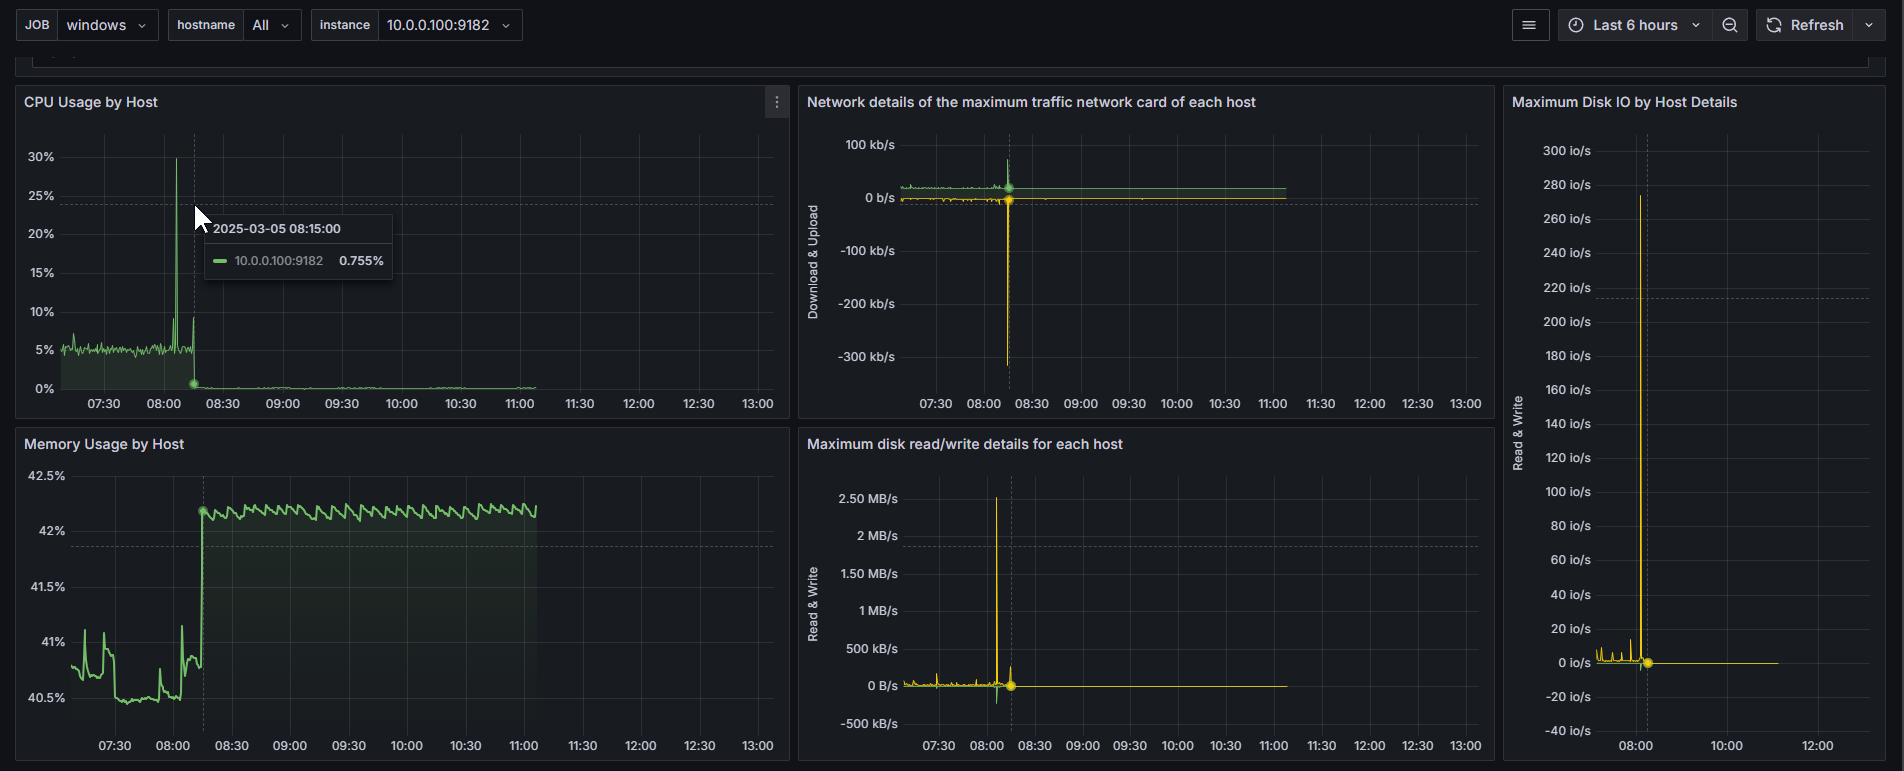Click the 2025-03-05 08:15:00 tooltip timestamp
Viewport: 1904px width, 771px height.
[277, 229]
